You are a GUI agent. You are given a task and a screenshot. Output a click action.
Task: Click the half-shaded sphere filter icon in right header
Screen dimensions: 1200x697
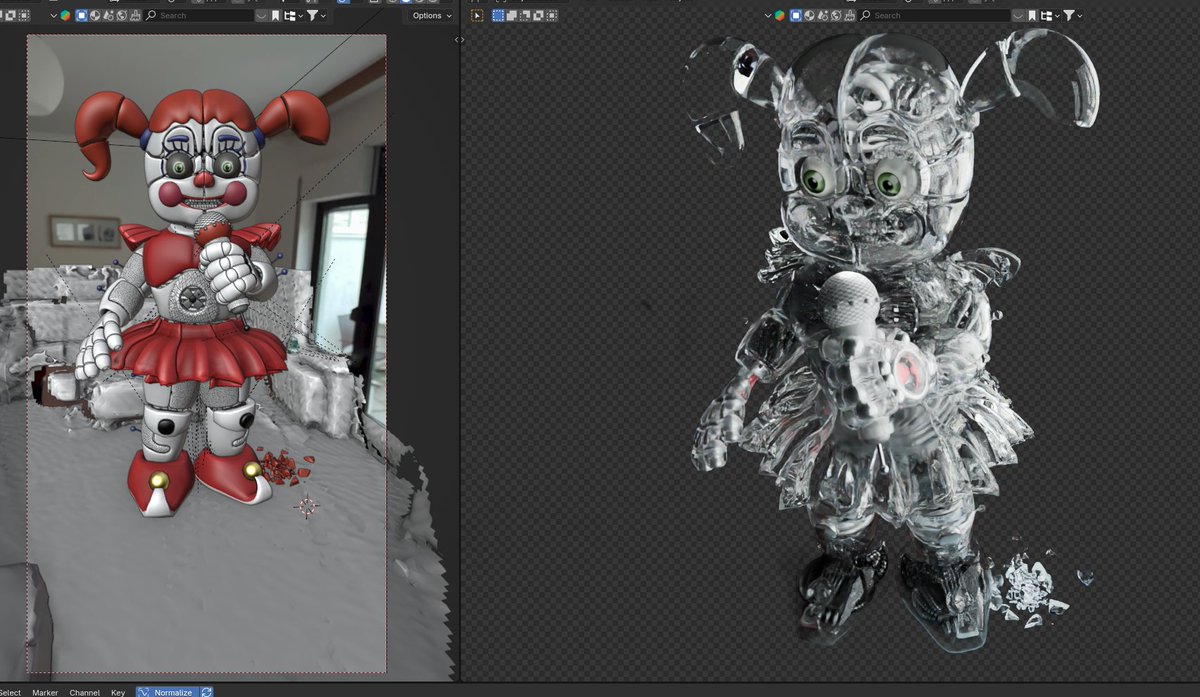pyautogui.click(x=809, y=15)
